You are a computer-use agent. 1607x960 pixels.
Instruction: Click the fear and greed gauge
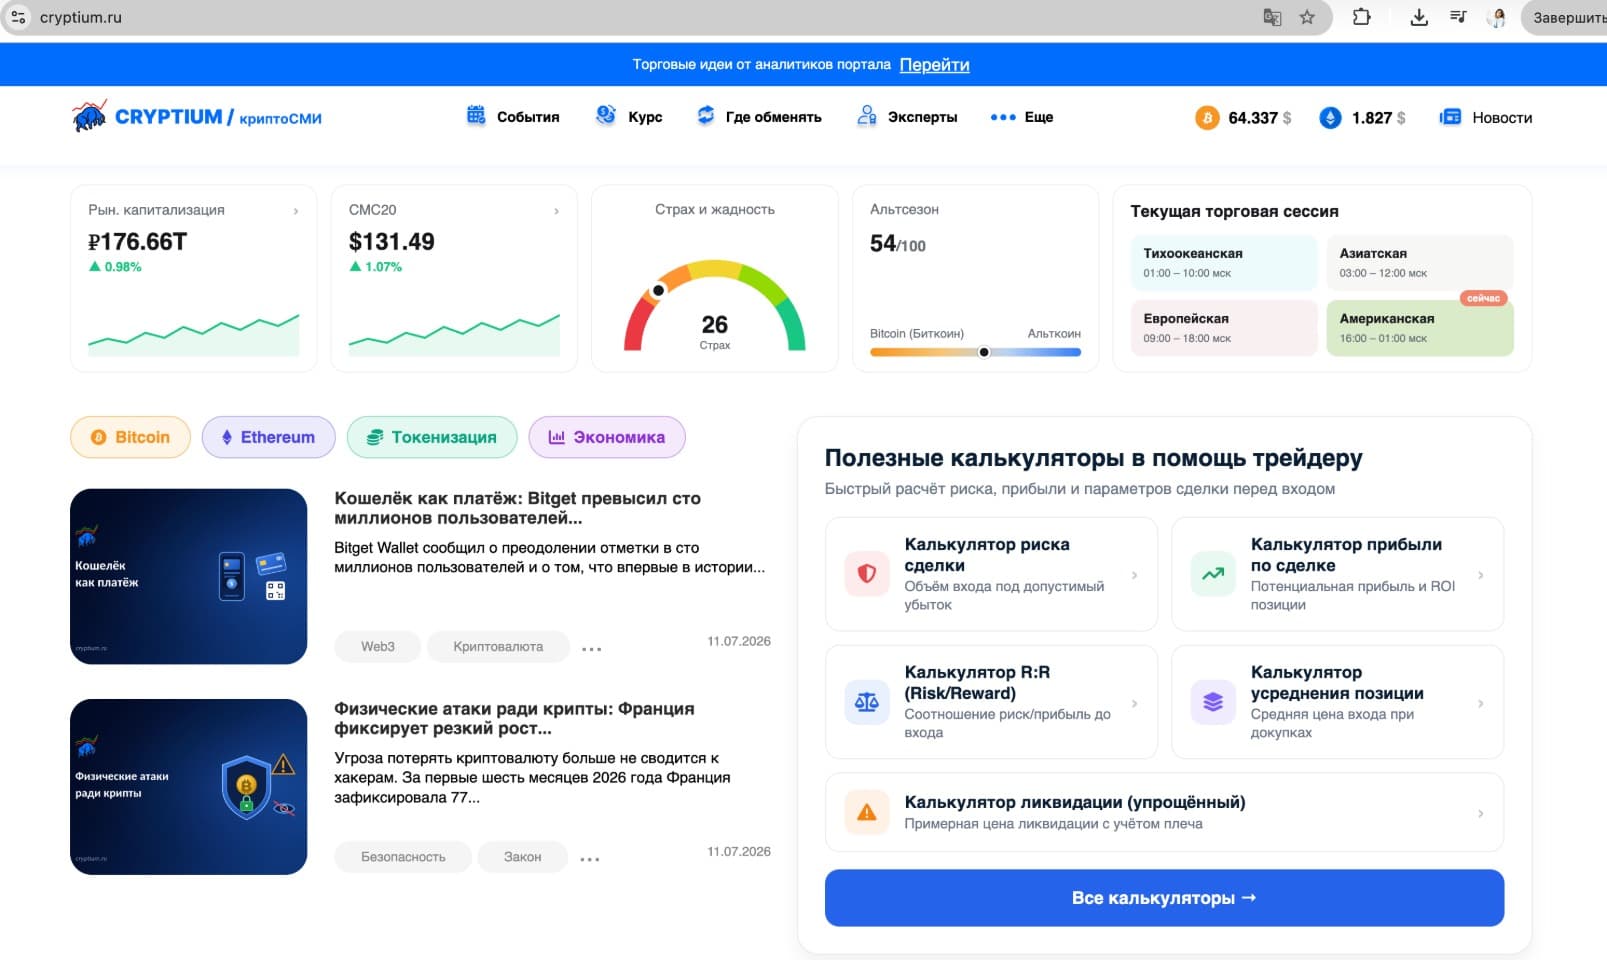[x=715, y=304]
